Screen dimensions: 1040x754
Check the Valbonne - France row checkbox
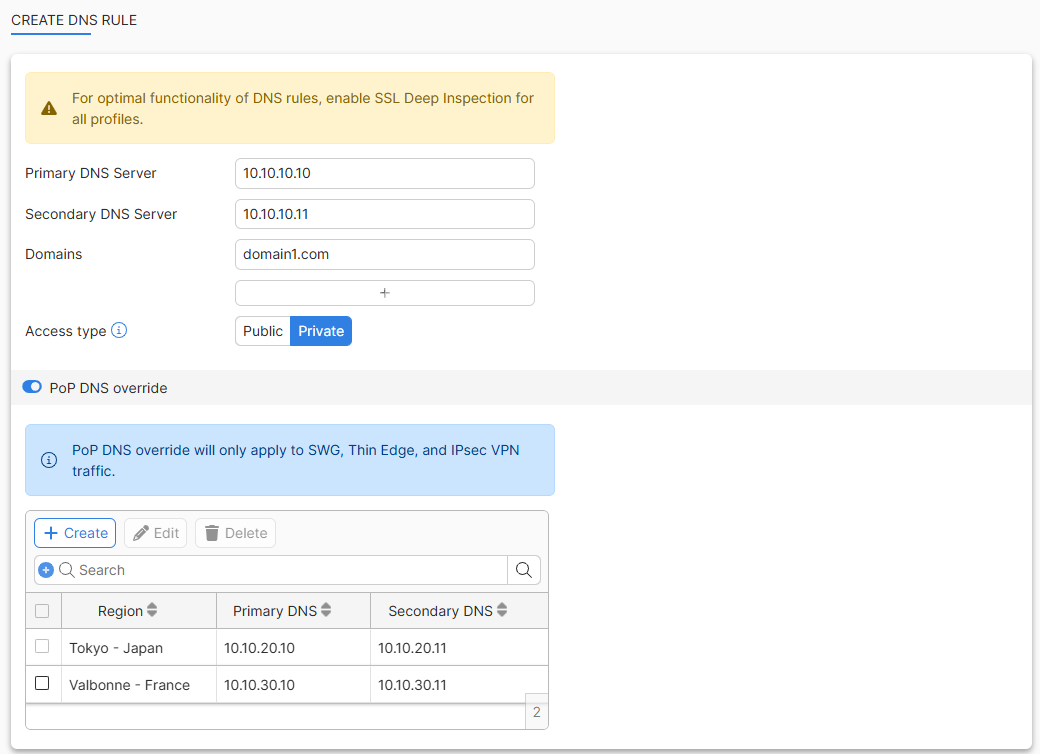click(42, 683)
